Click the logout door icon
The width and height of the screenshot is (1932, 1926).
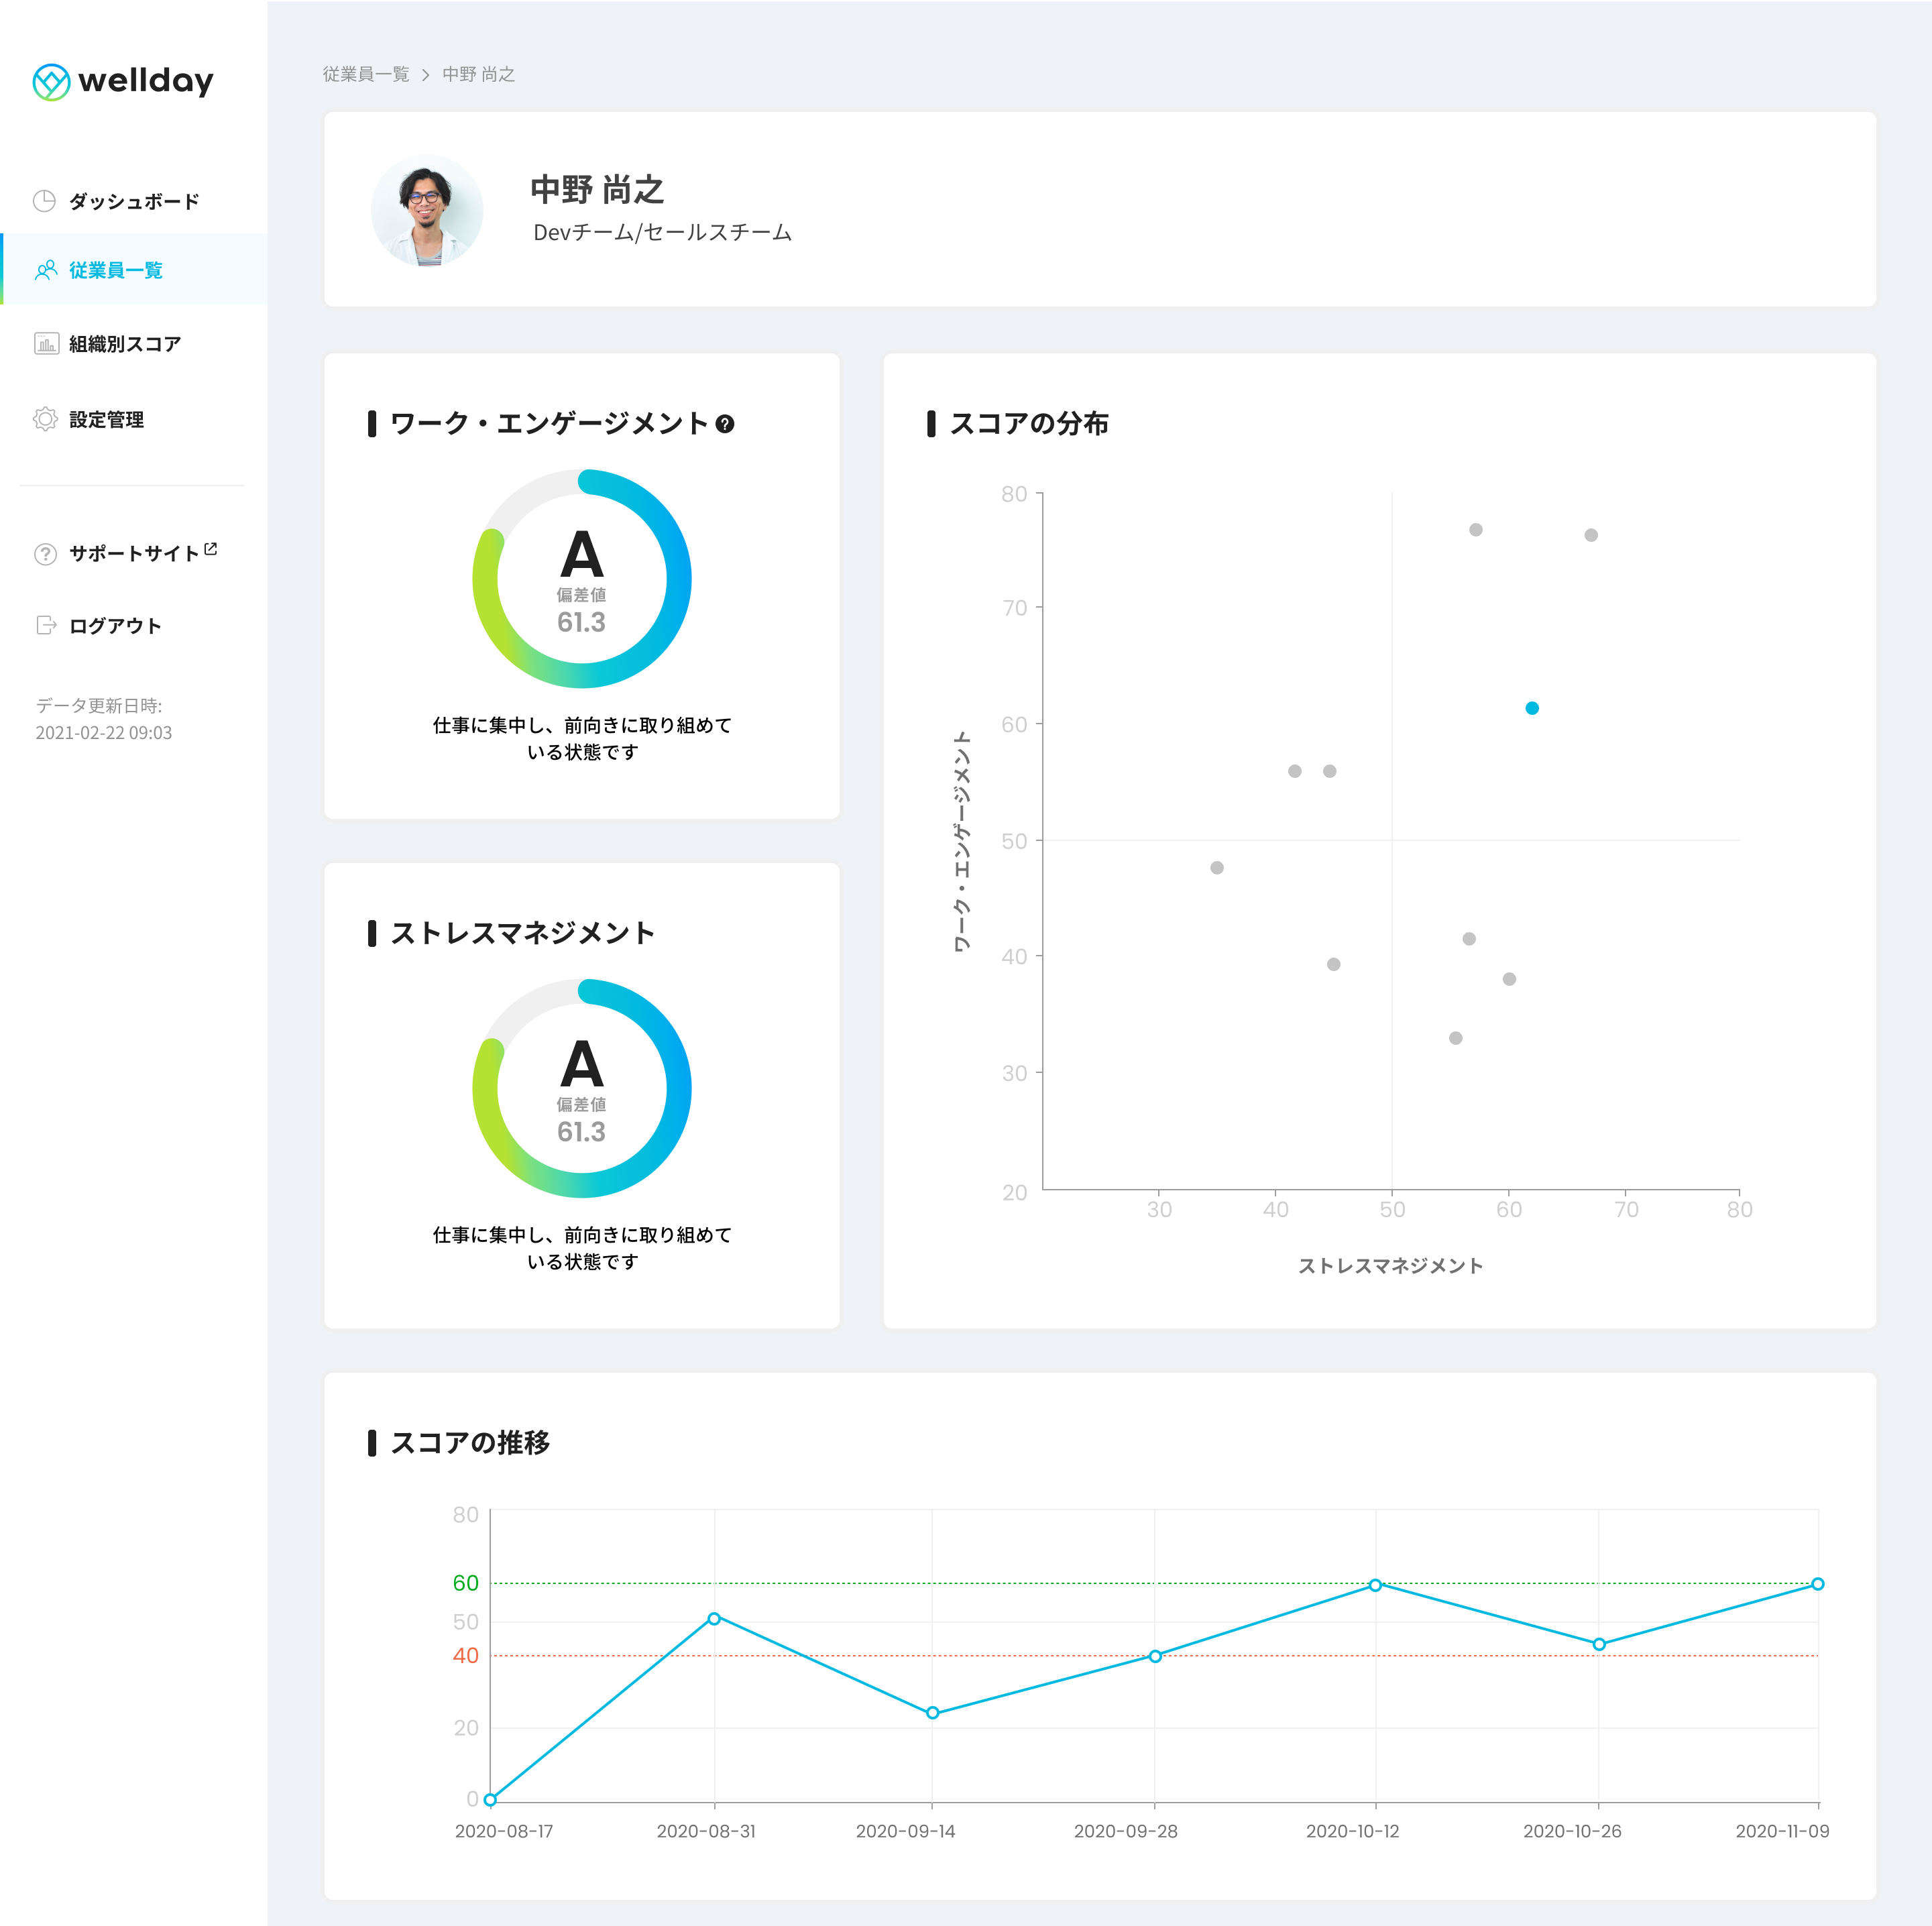(x=46, y=626)
